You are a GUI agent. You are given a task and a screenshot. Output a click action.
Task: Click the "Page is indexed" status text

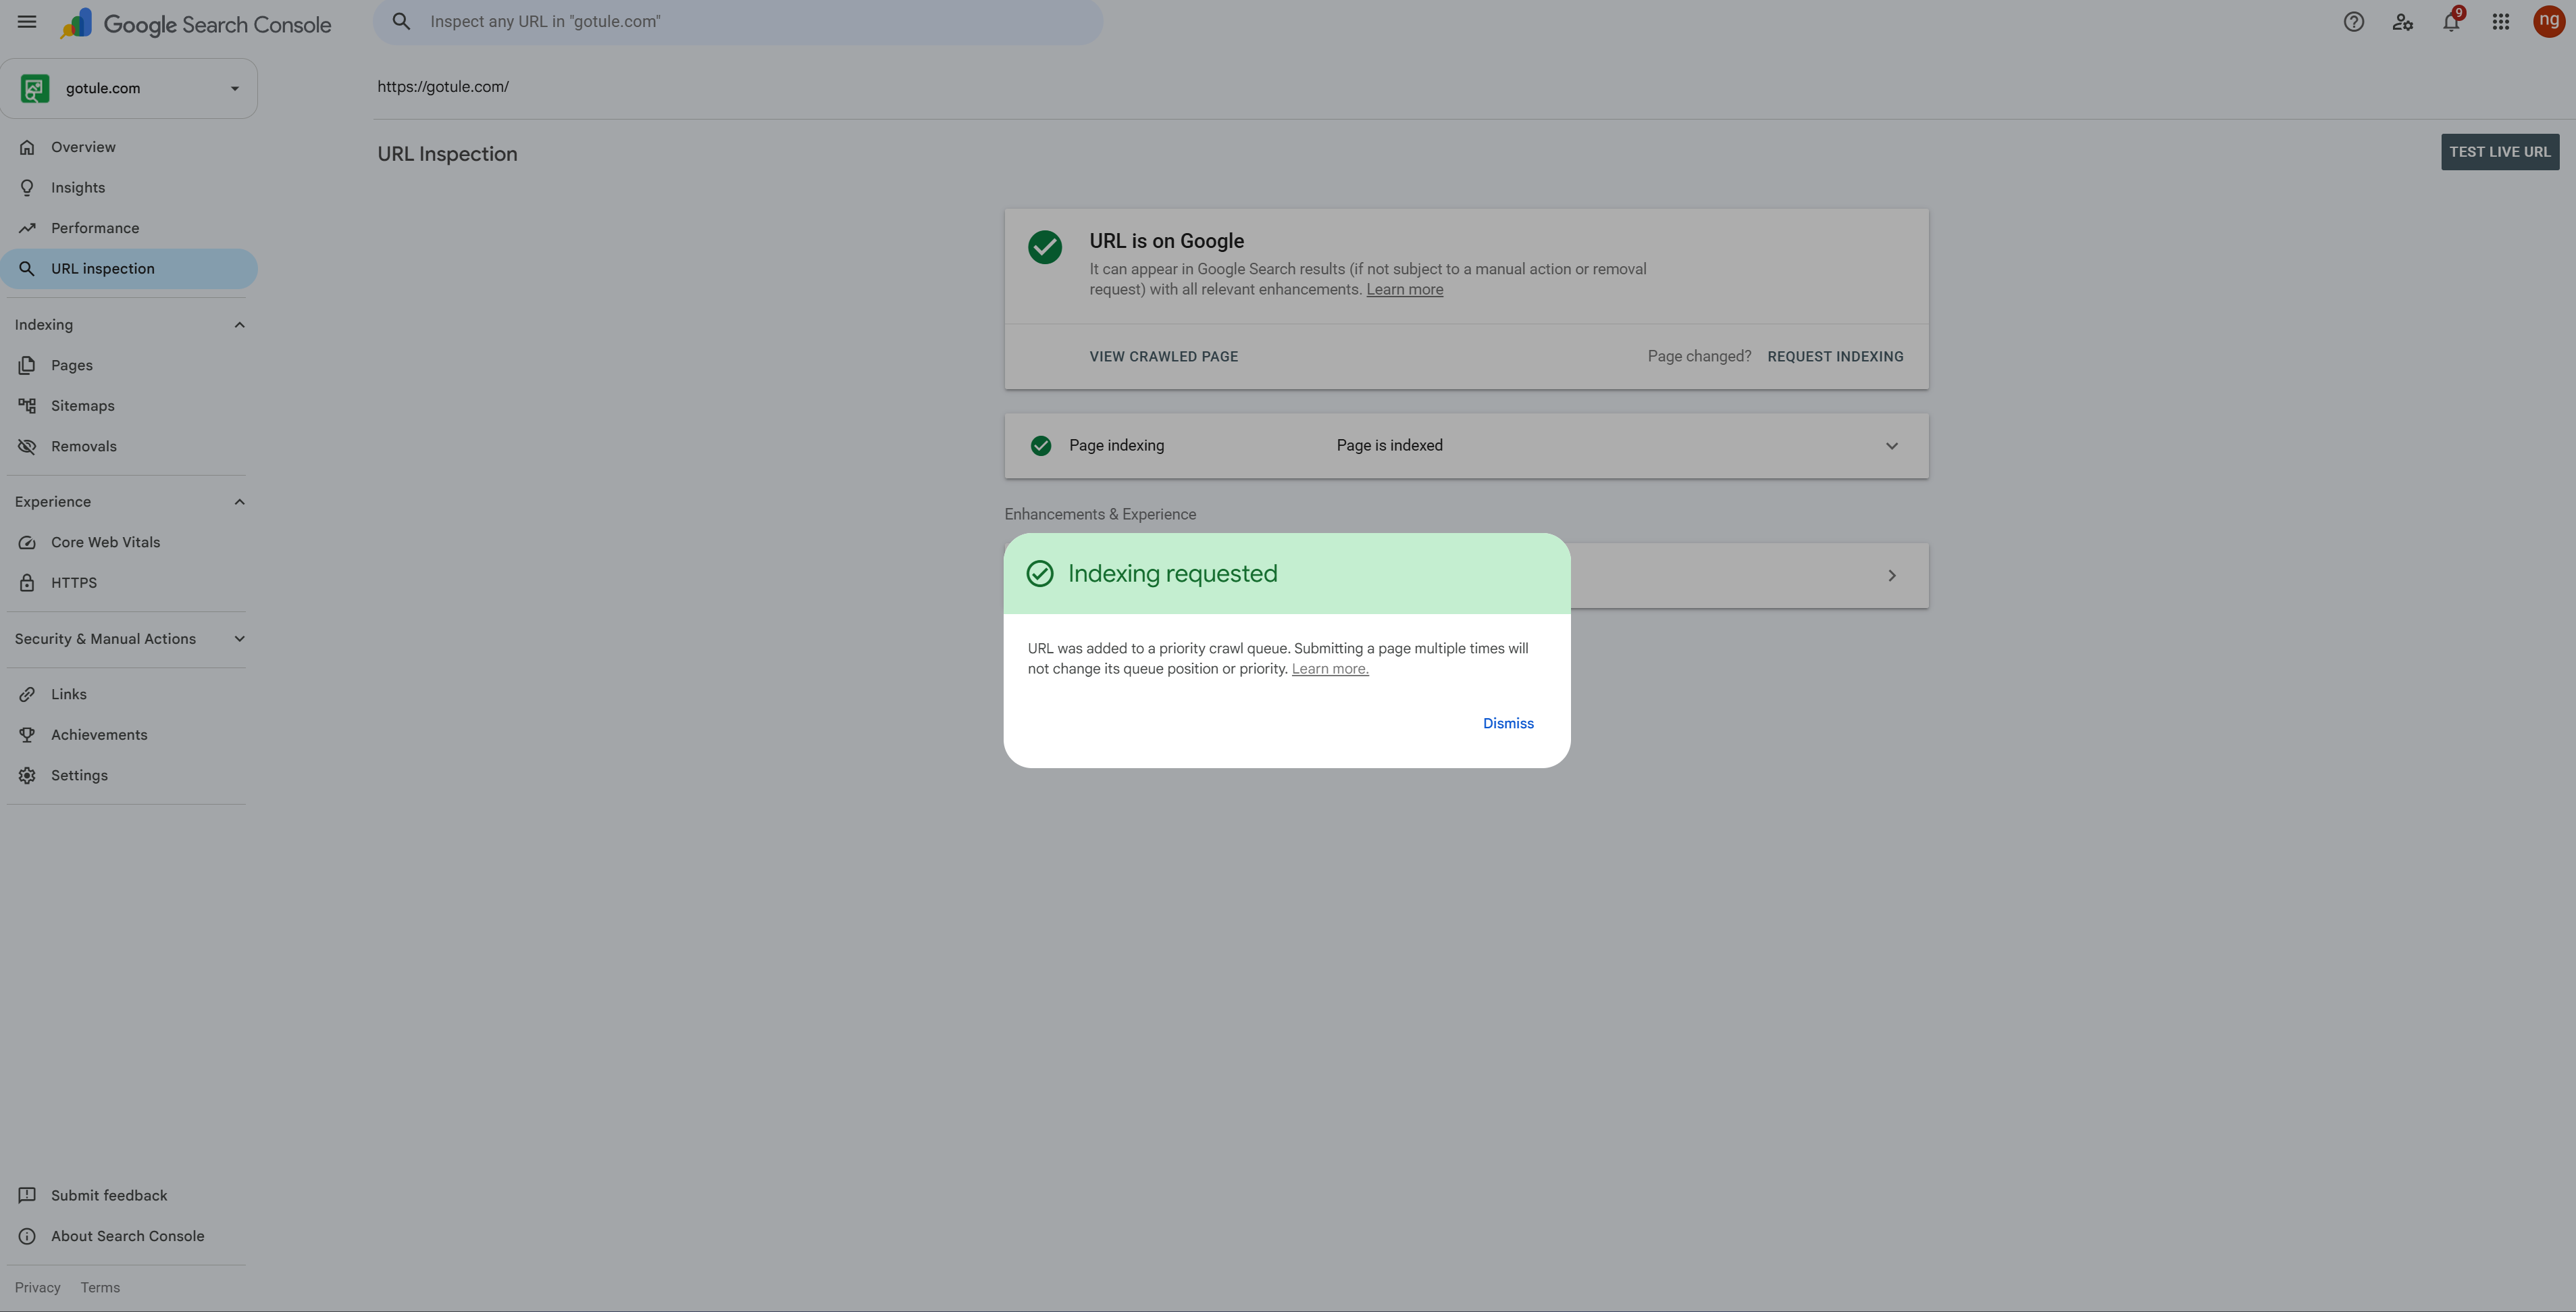(1389, 446)
